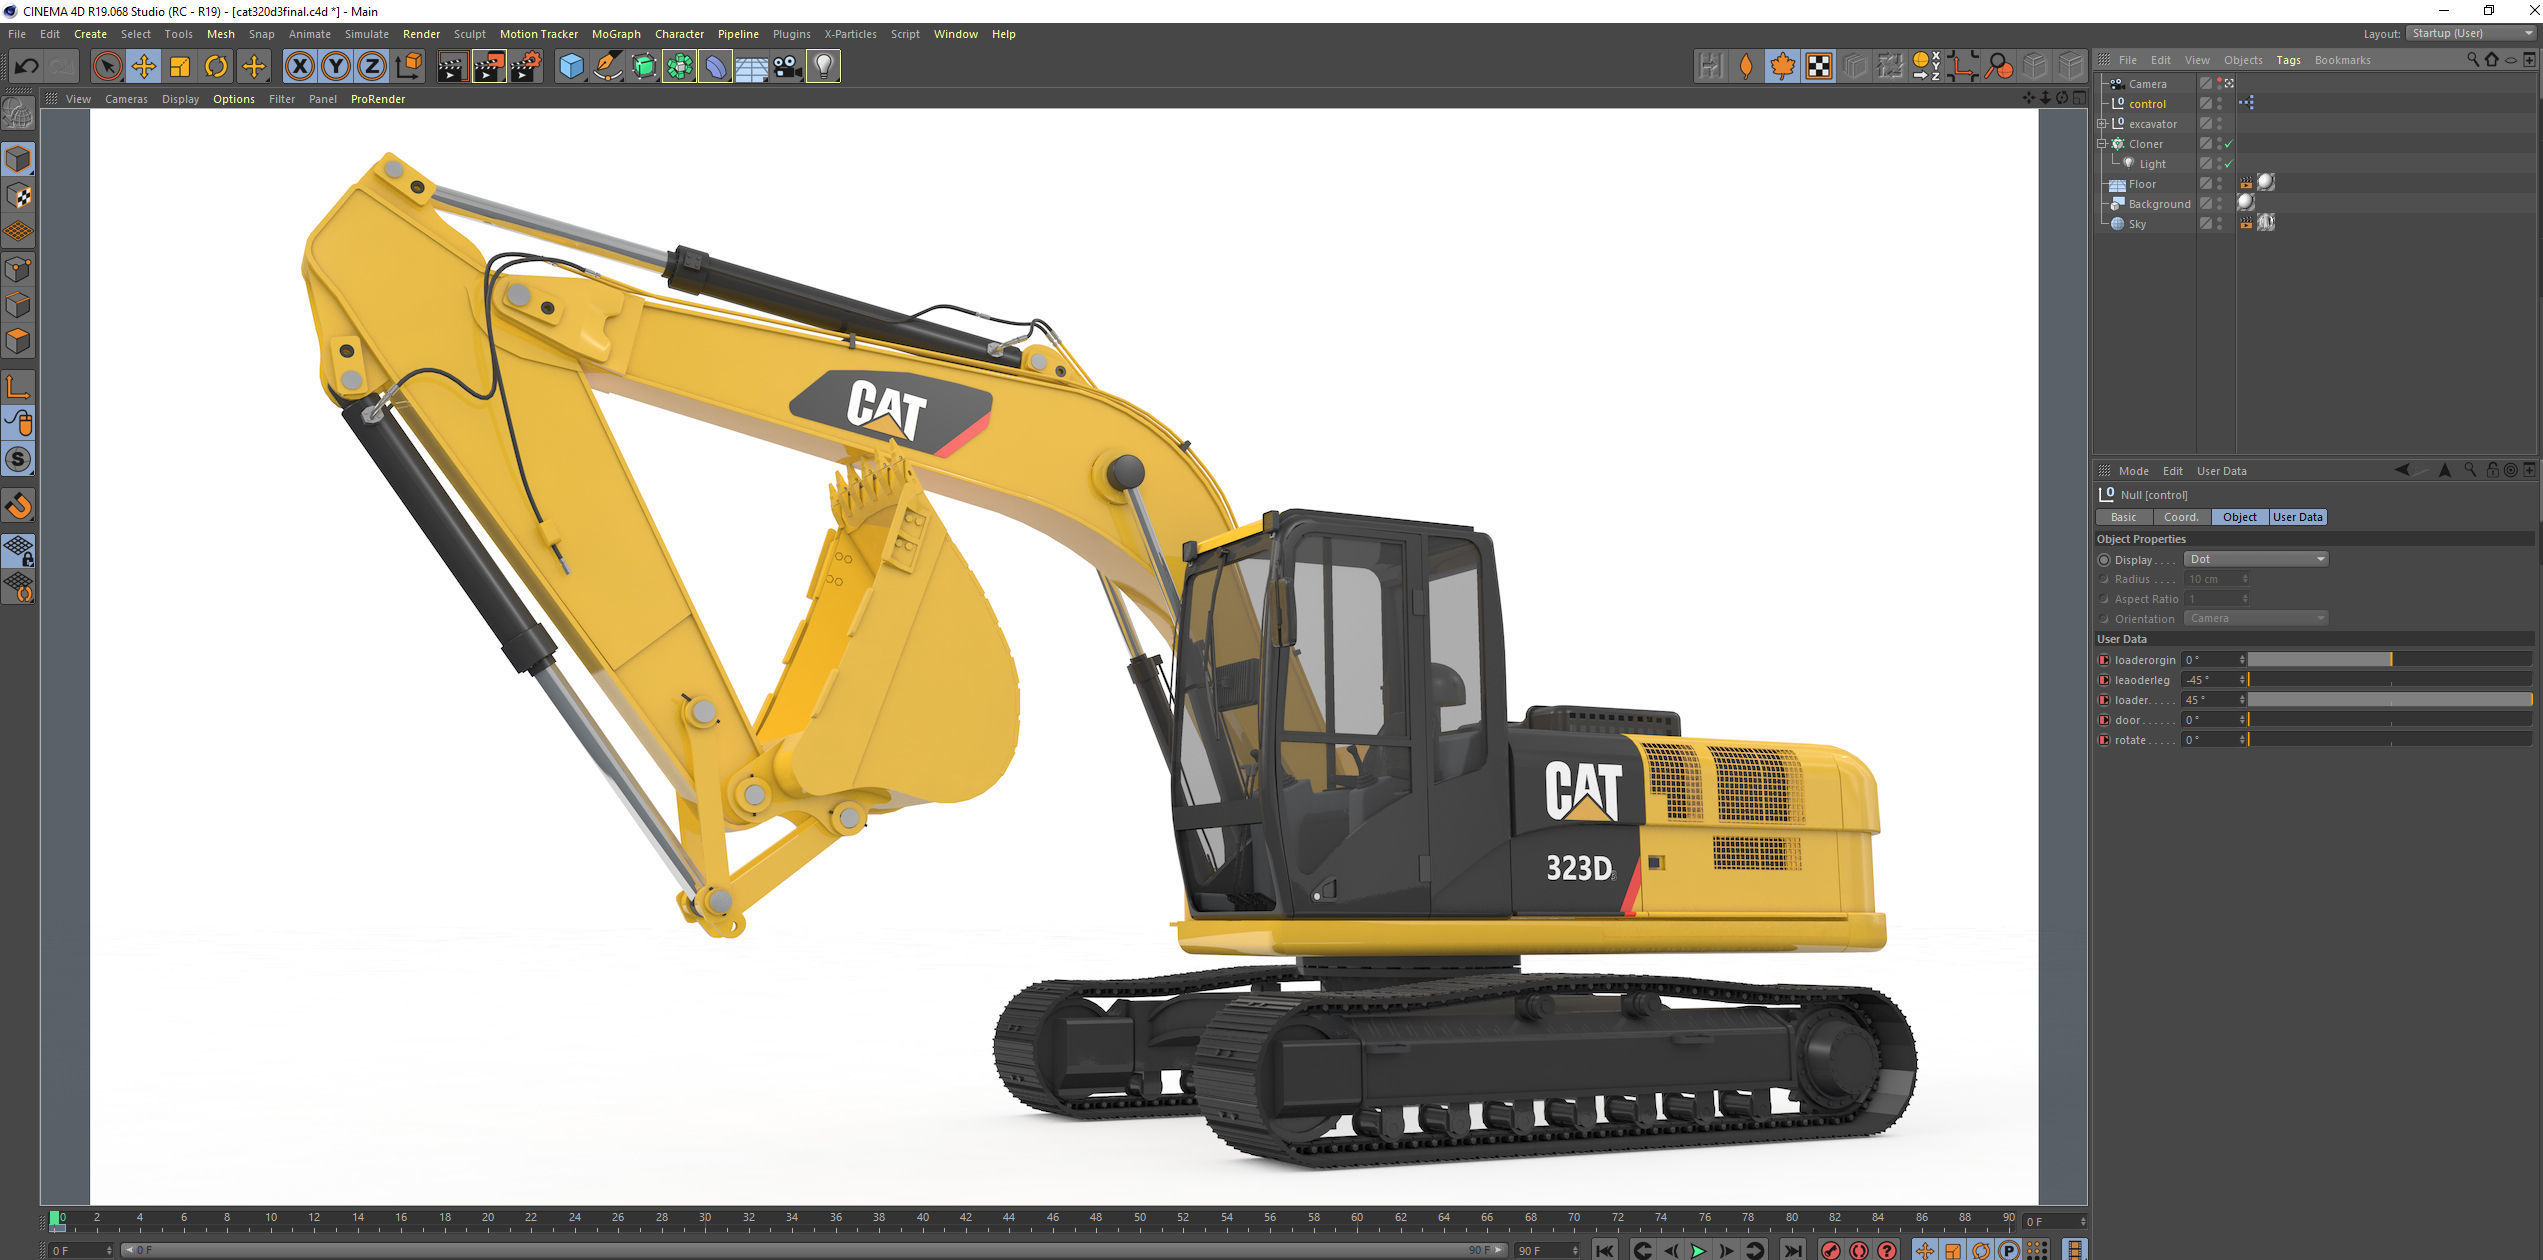
Task: Open the Subdivision Surface generators icon
Action: (x=644, y=67)
